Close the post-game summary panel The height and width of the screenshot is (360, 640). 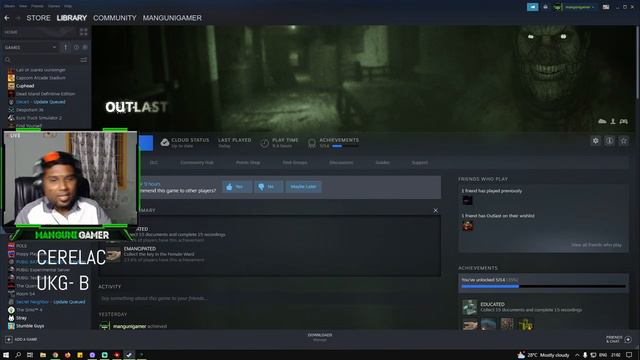click(436, 211)
